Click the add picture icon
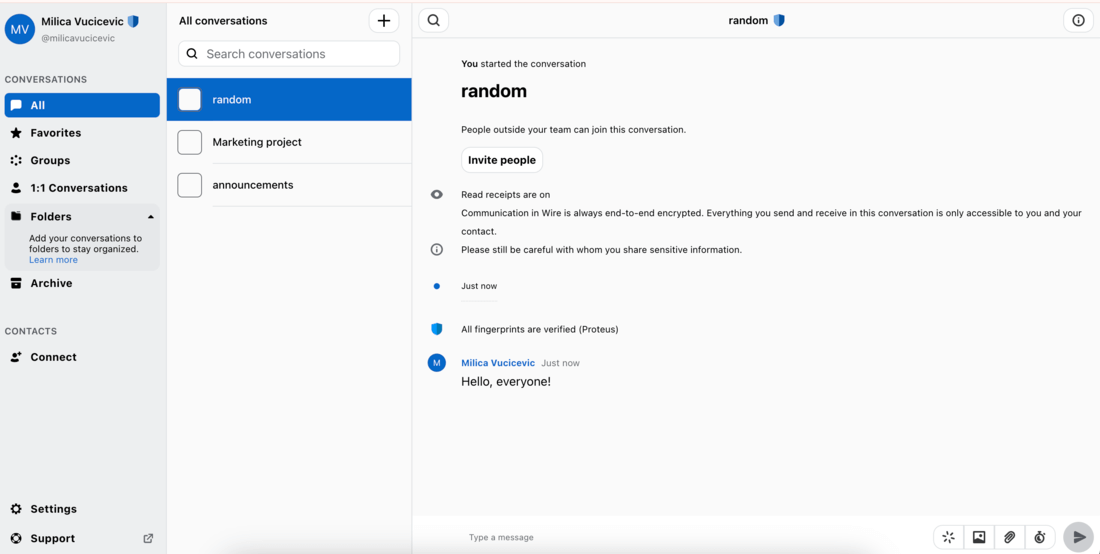Image resolution: width=1100 pixels, height=554 pixels. click(979, 537)
